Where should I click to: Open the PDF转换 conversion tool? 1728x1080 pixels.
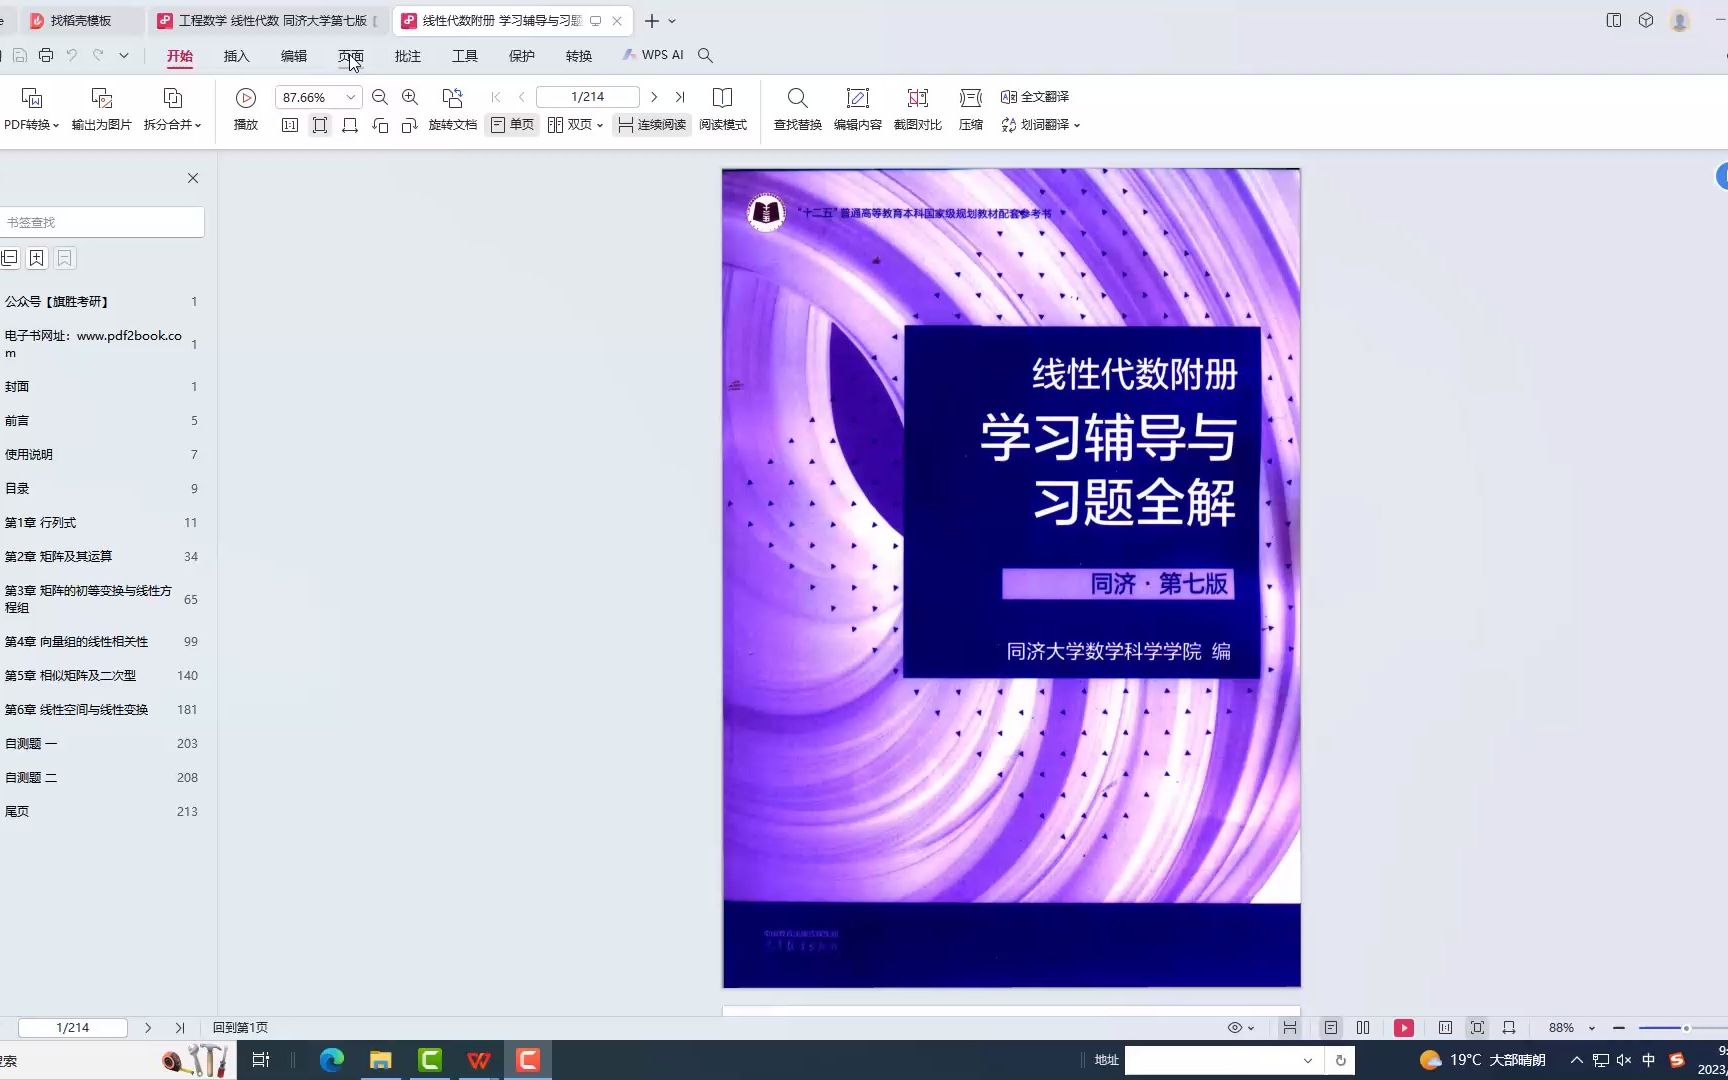tap(30, 108)
